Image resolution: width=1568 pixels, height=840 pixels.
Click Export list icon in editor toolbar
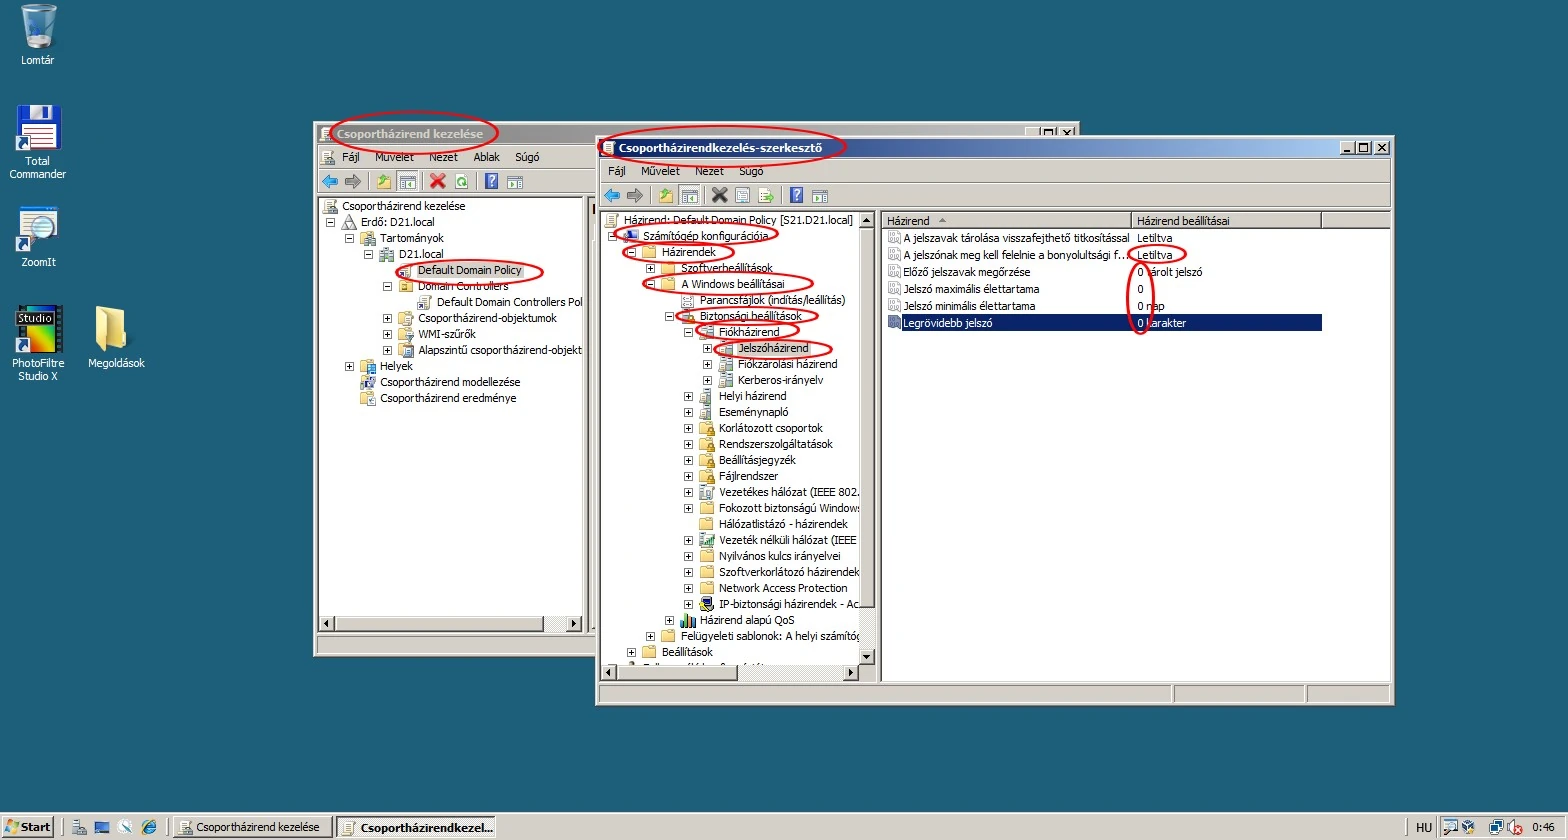(x=766, y=195)
